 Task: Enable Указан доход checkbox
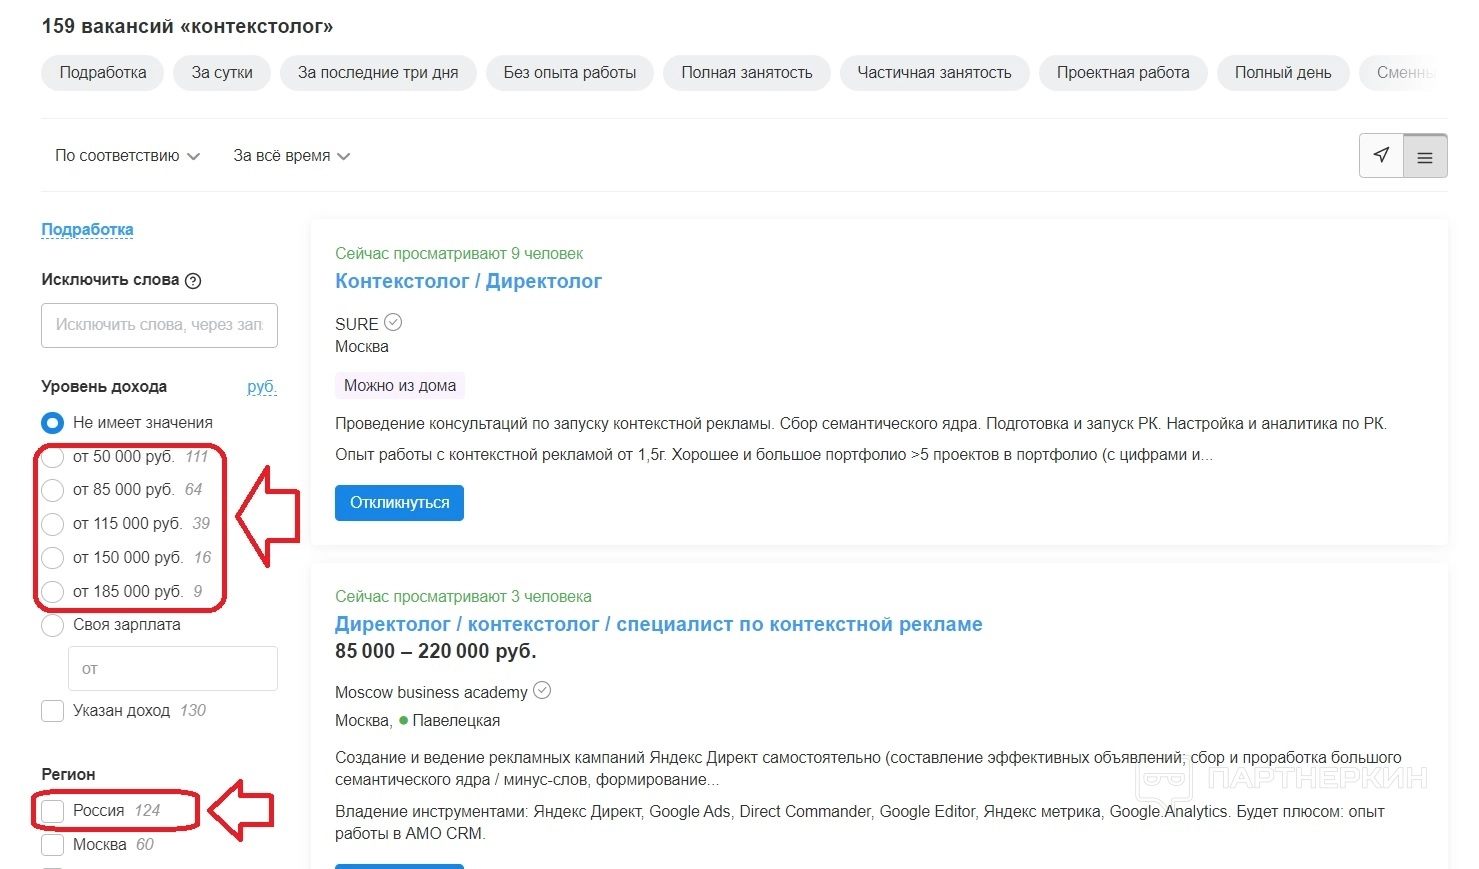pos(53,711)
